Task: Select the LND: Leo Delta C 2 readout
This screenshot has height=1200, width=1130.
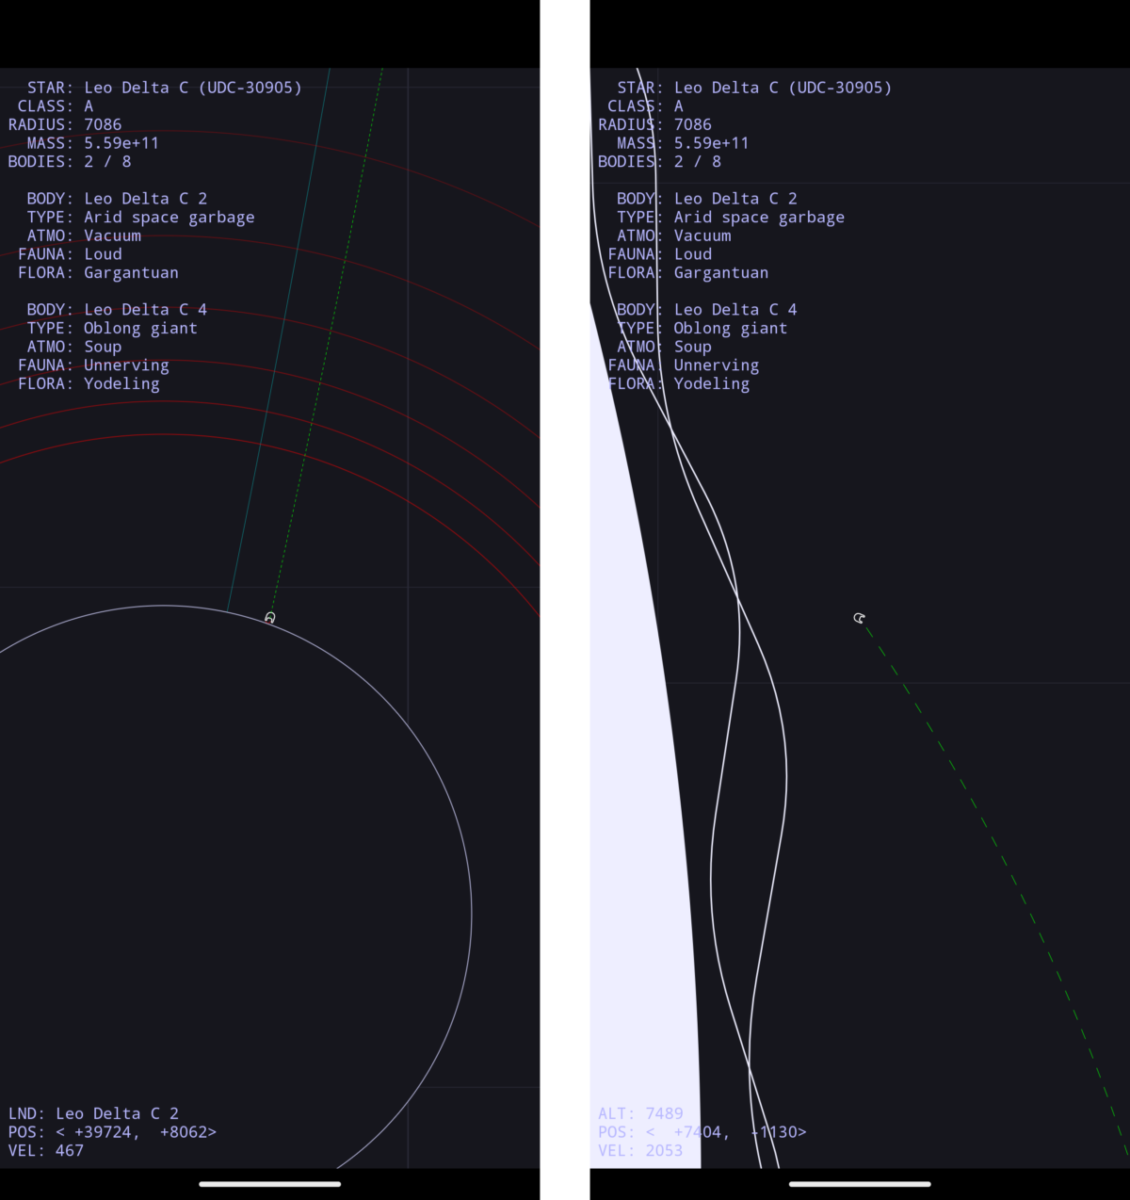Action: click(93, 1114)
